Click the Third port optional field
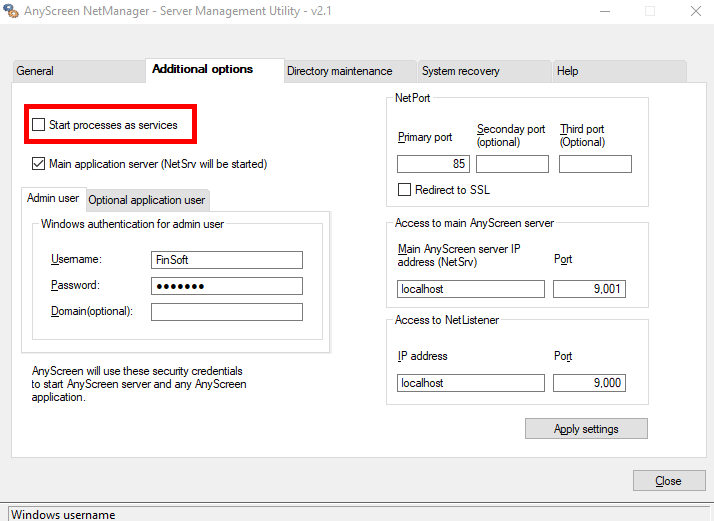 (595, 164)
